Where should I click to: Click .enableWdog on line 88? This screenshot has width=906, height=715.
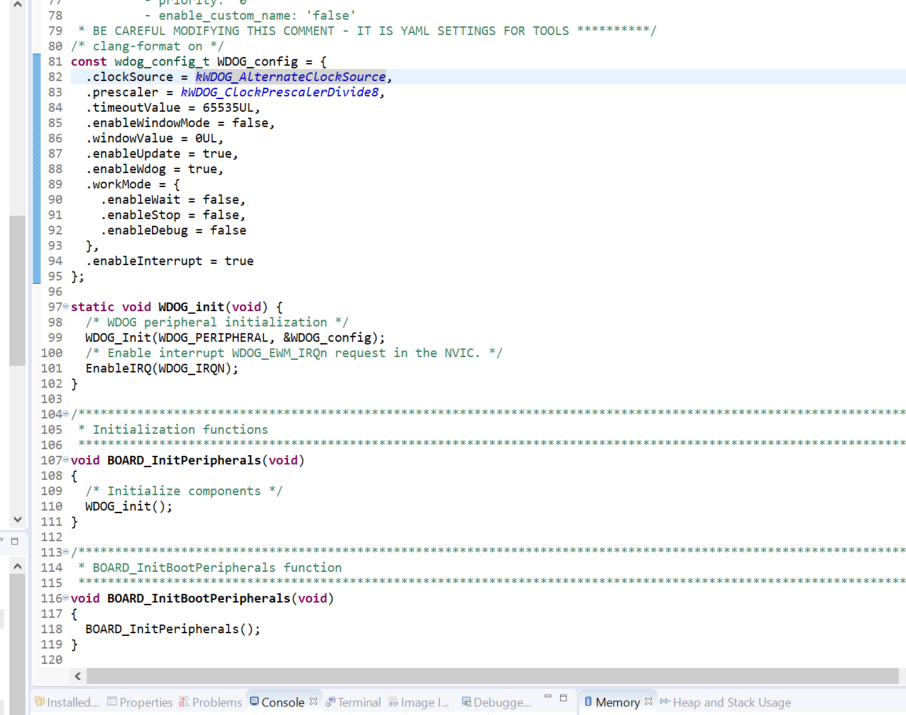click(125, 169)
